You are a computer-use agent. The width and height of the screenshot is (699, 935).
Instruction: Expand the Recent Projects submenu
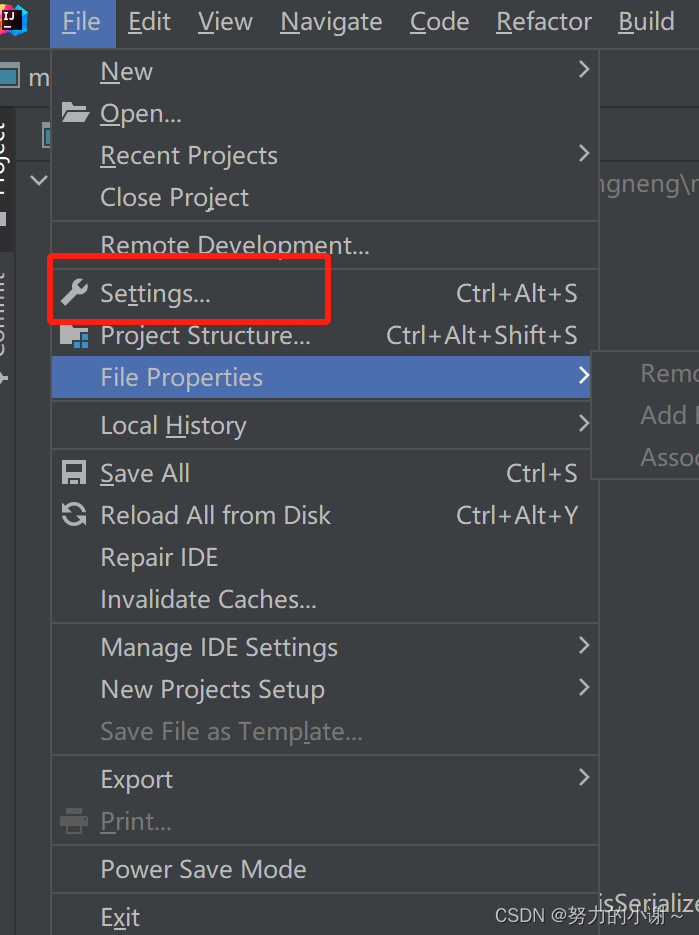tap(584, 154)
